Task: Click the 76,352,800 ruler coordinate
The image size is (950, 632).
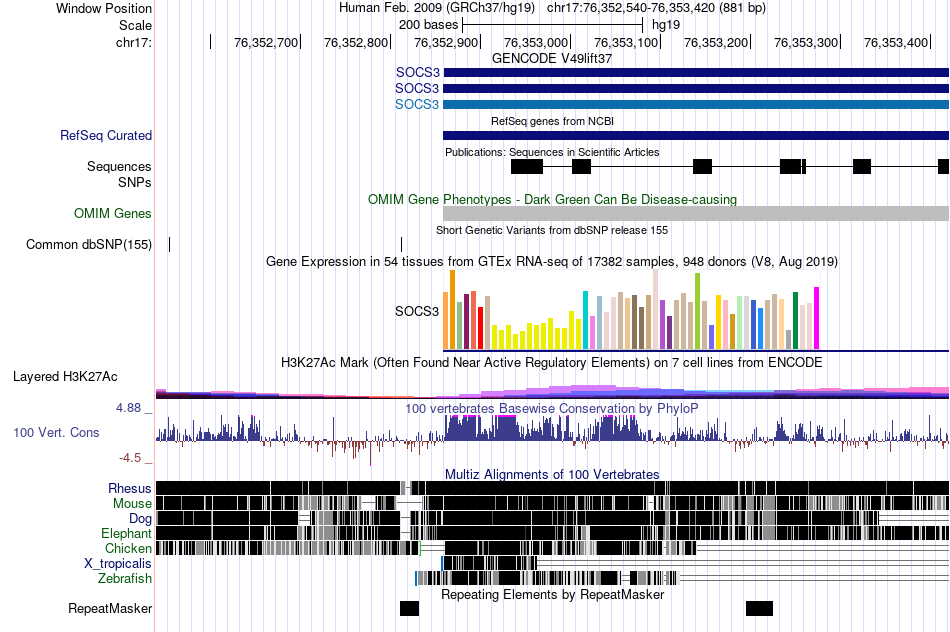Action: pos(356,42)
